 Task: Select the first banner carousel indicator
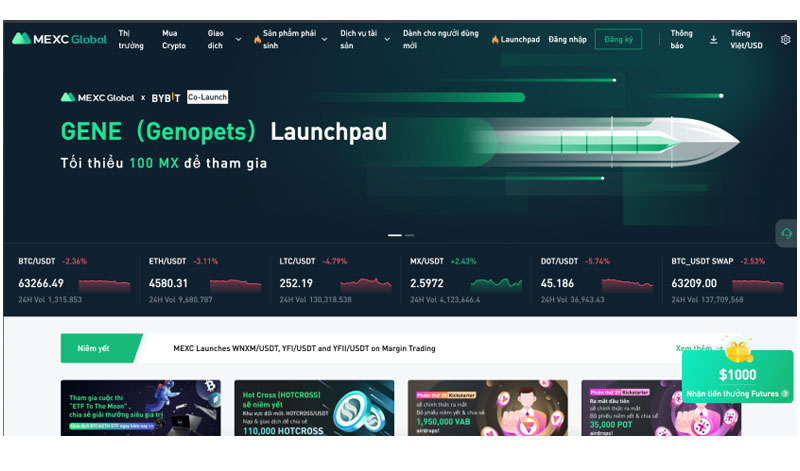pyautogui.click(x=394, y=235)
